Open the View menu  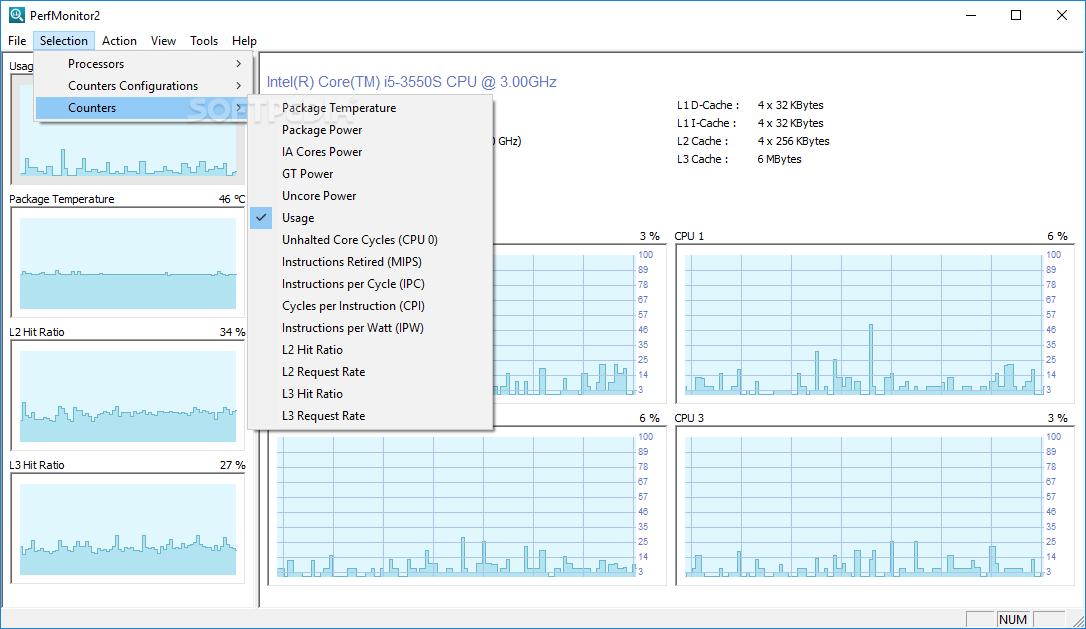point(163,41)
